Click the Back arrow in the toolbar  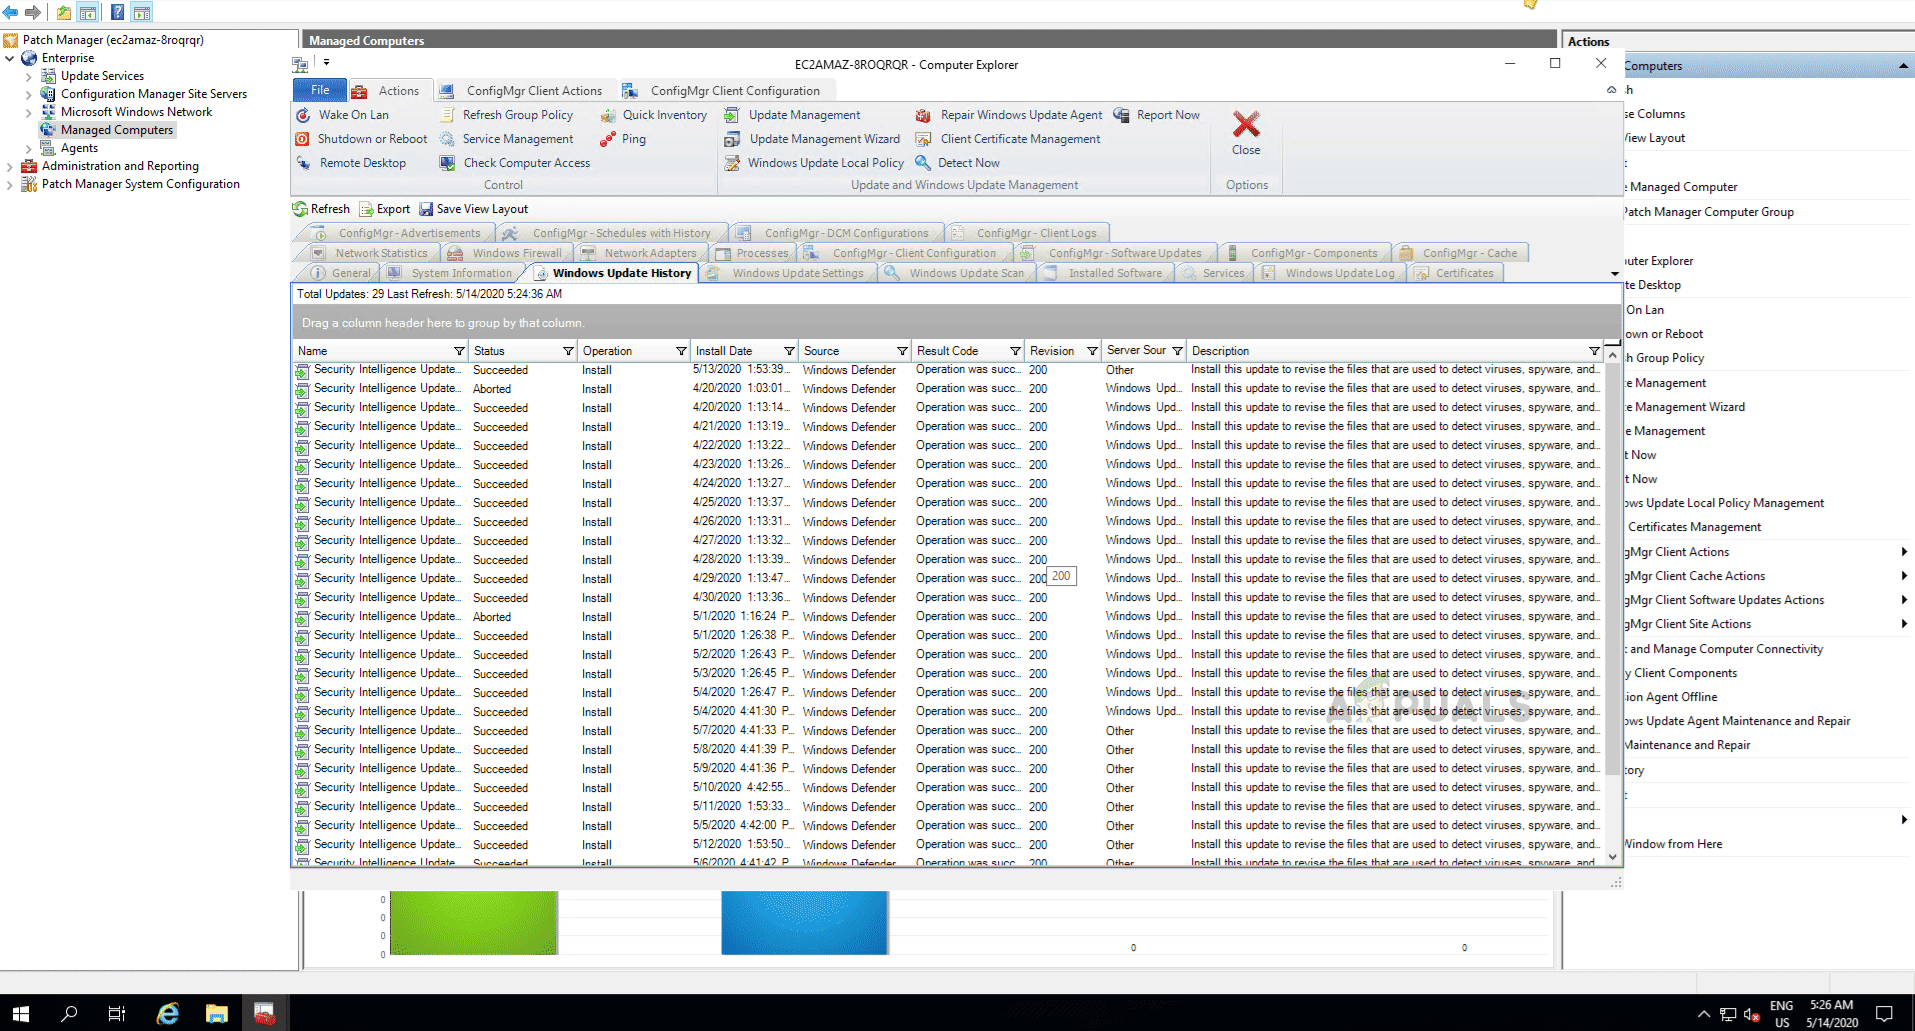[x=10, y=12]
